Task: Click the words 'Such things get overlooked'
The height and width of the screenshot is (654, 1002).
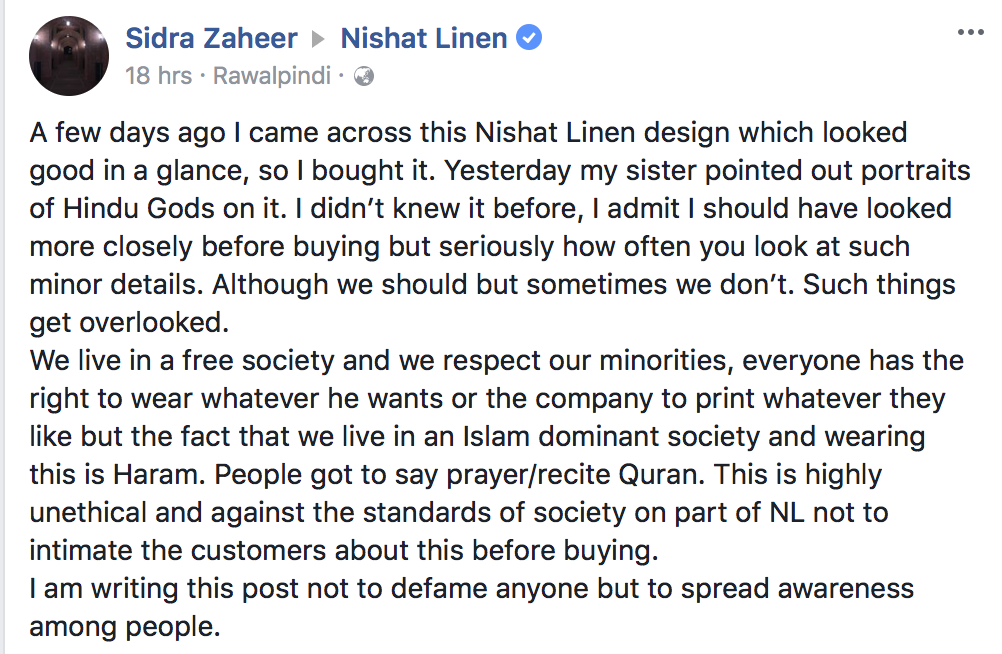Action: [x=492, y=304]
